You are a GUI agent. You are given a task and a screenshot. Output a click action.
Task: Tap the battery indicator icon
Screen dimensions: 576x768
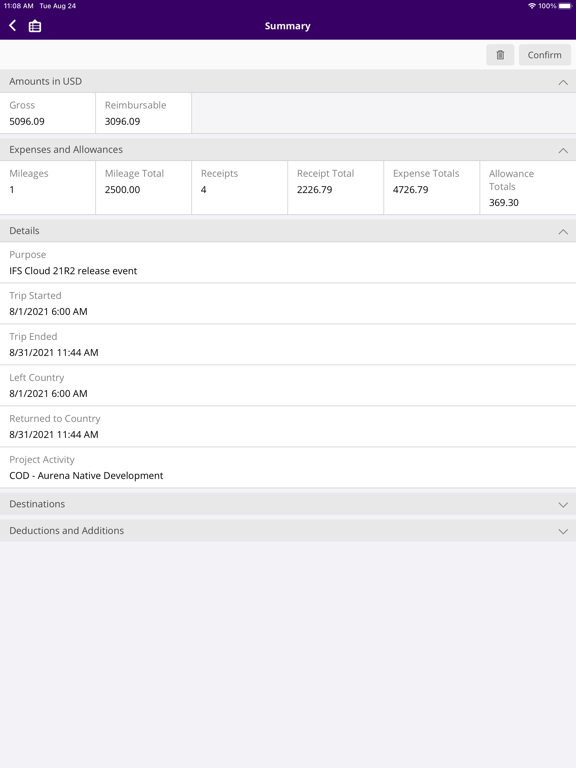(x=565, y=6)
